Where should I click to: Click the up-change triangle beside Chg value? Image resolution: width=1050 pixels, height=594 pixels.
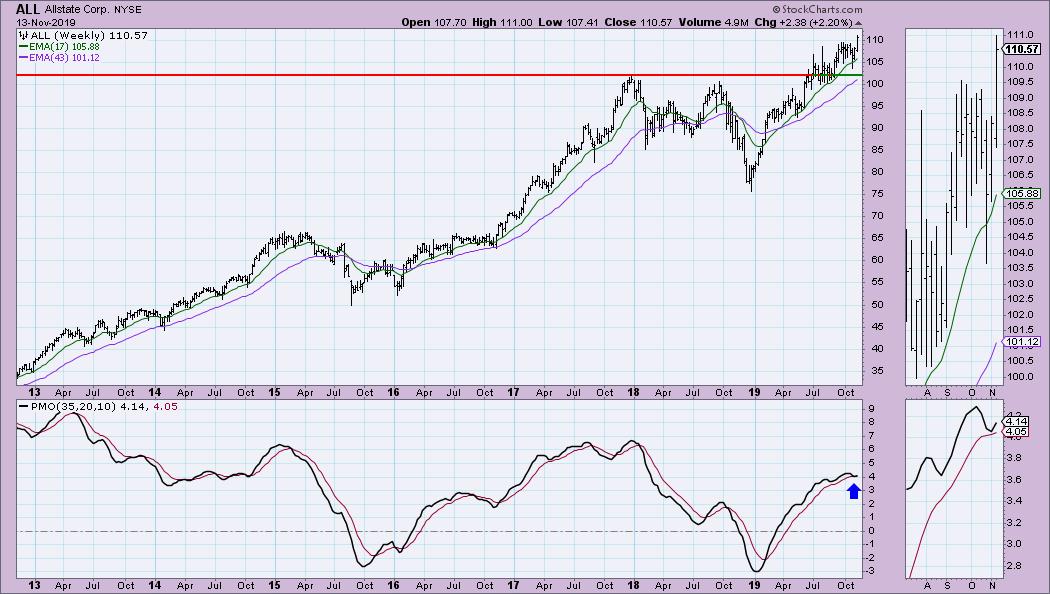coord(858,23)
